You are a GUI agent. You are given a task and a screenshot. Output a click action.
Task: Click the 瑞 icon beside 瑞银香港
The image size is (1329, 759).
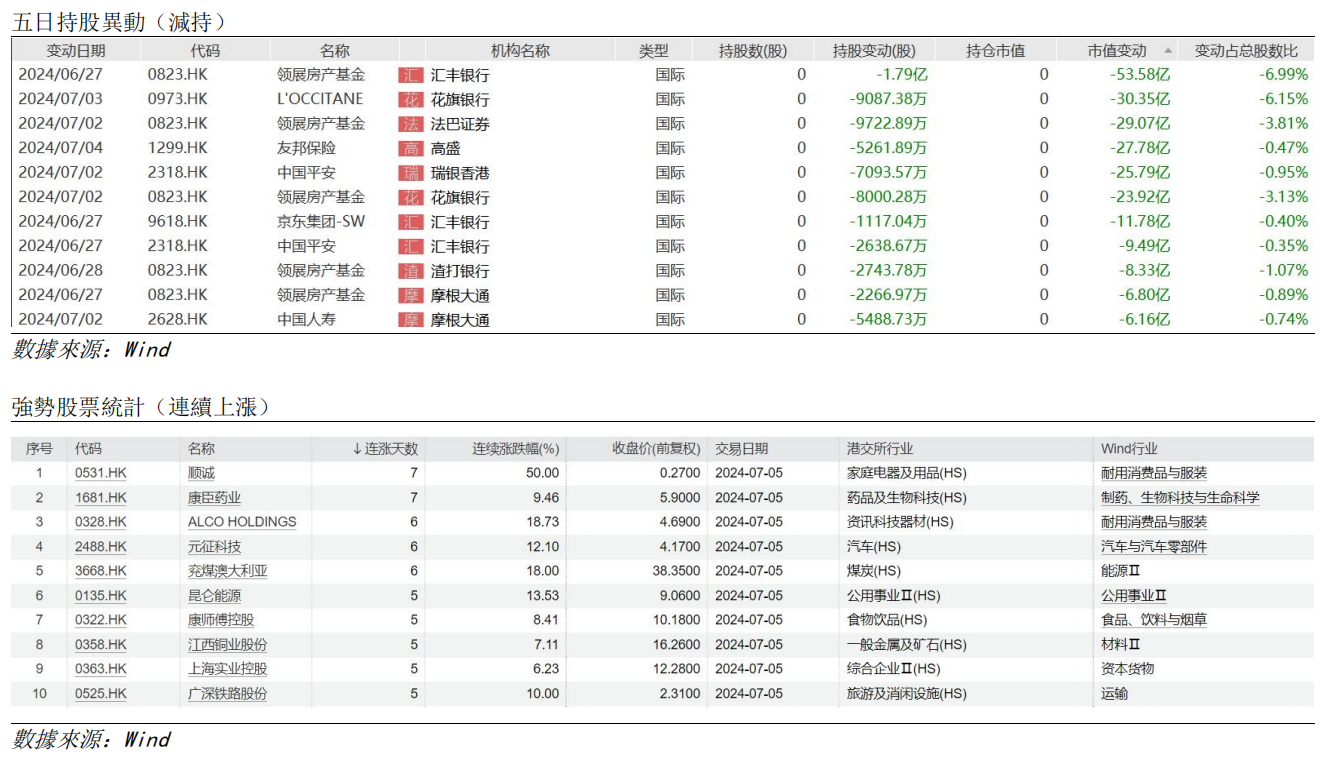pos(412,173)
